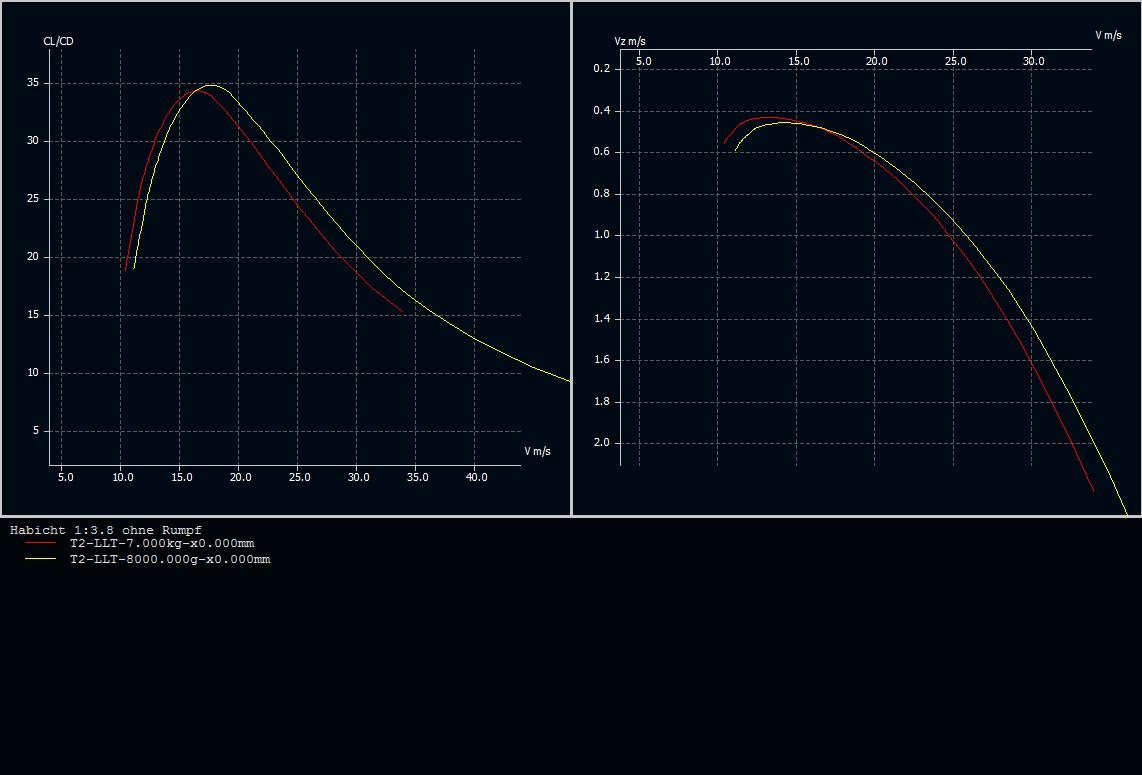Select the T2-LLT-7.000kg-x0.000mm legend entry text

161,543
